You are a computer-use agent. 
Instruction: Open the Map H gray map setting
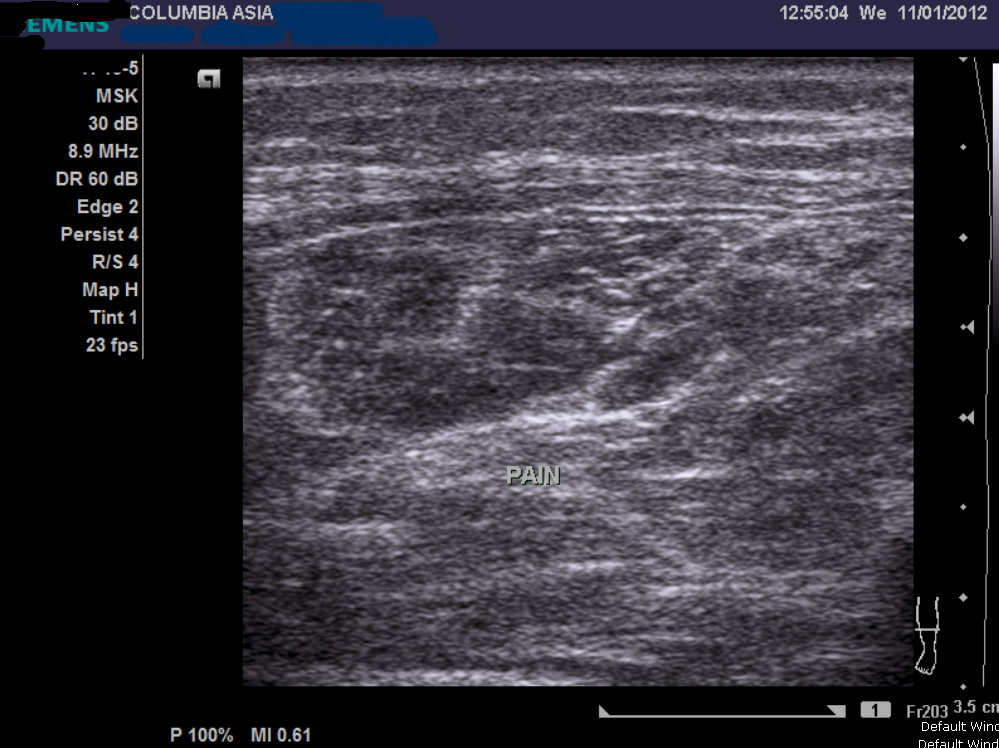coord(109,290)
